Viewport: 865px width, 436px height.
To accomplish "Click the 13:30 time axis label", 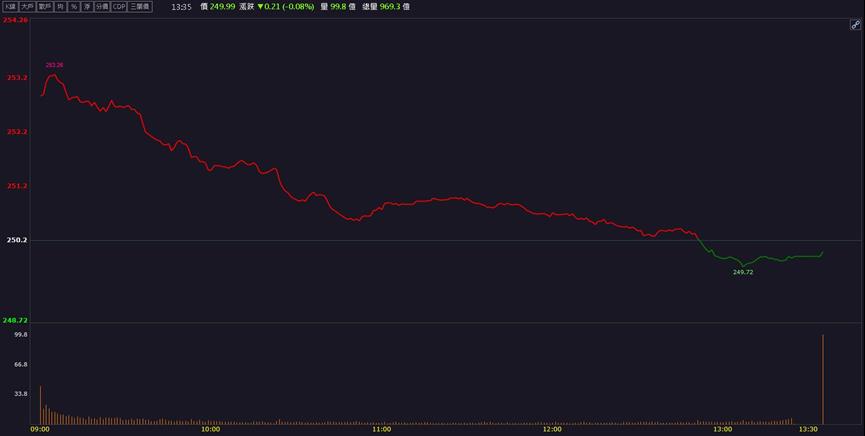I will [808, 429].
